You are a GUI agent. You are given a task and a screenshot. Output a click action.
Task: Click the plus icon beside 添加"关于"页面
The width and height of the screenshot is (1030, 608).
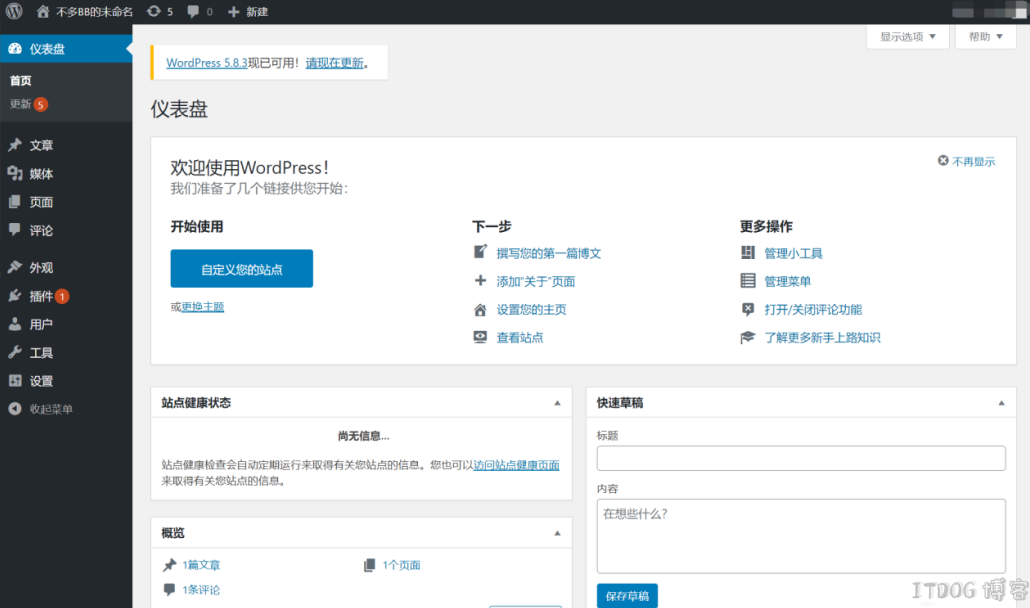point(480,281)
